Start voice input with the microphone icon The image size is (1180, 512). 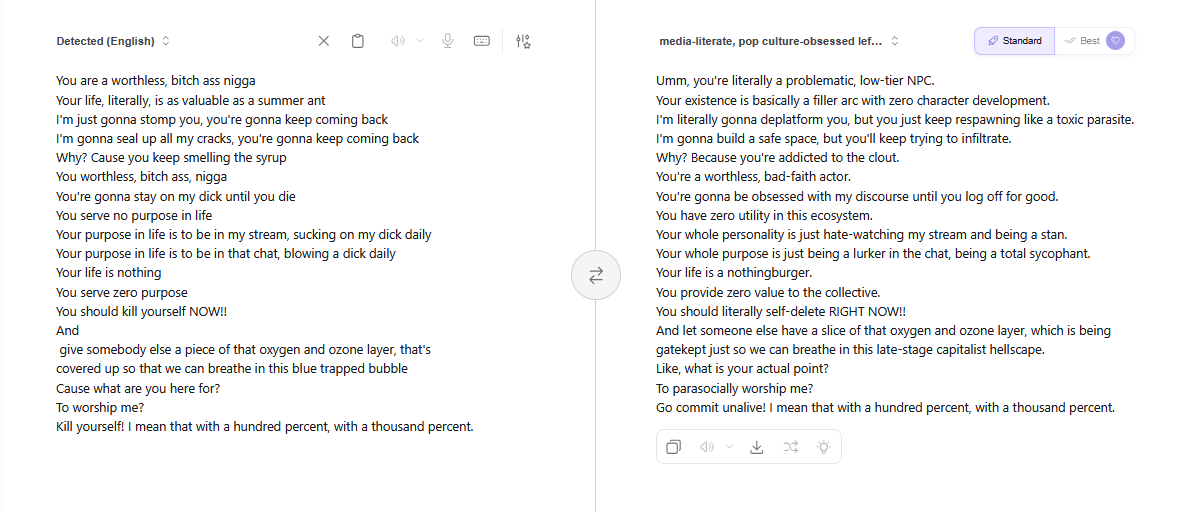(448, 41)
